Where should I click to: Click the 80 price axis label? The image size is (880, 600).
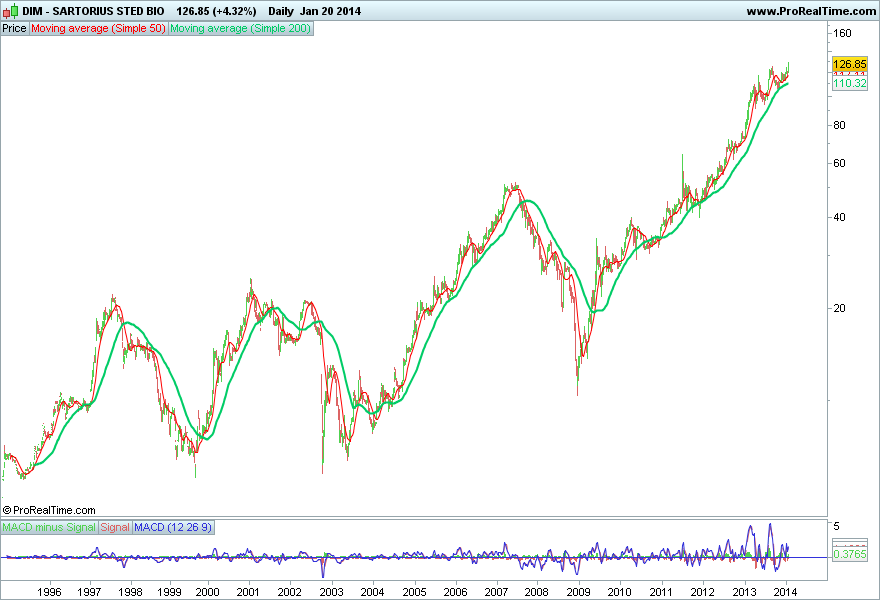(839, 125)
